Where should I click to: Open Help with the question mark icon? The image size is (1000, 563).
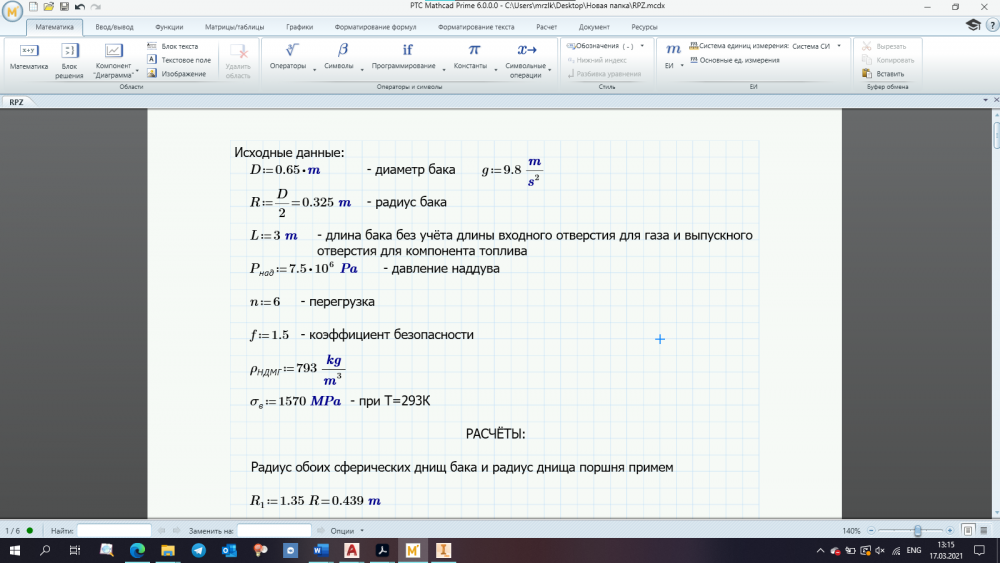992,25
